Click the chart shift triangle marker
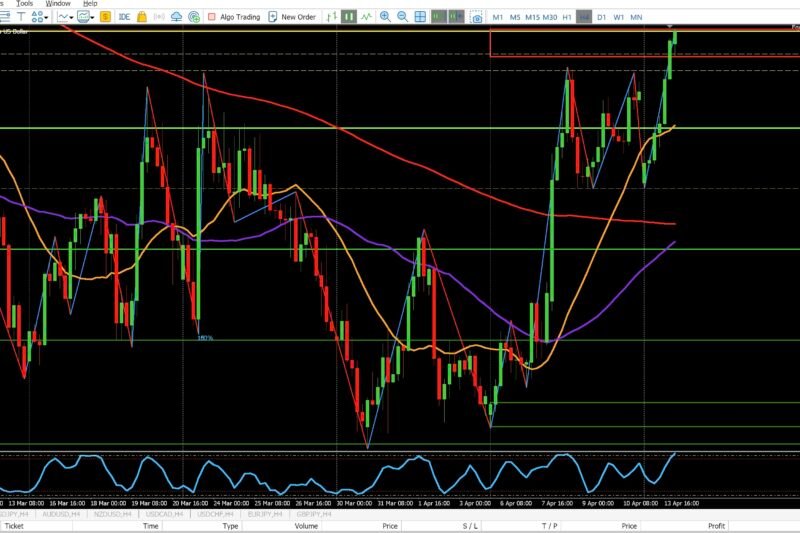800x533 pixels. click(670, 26)
